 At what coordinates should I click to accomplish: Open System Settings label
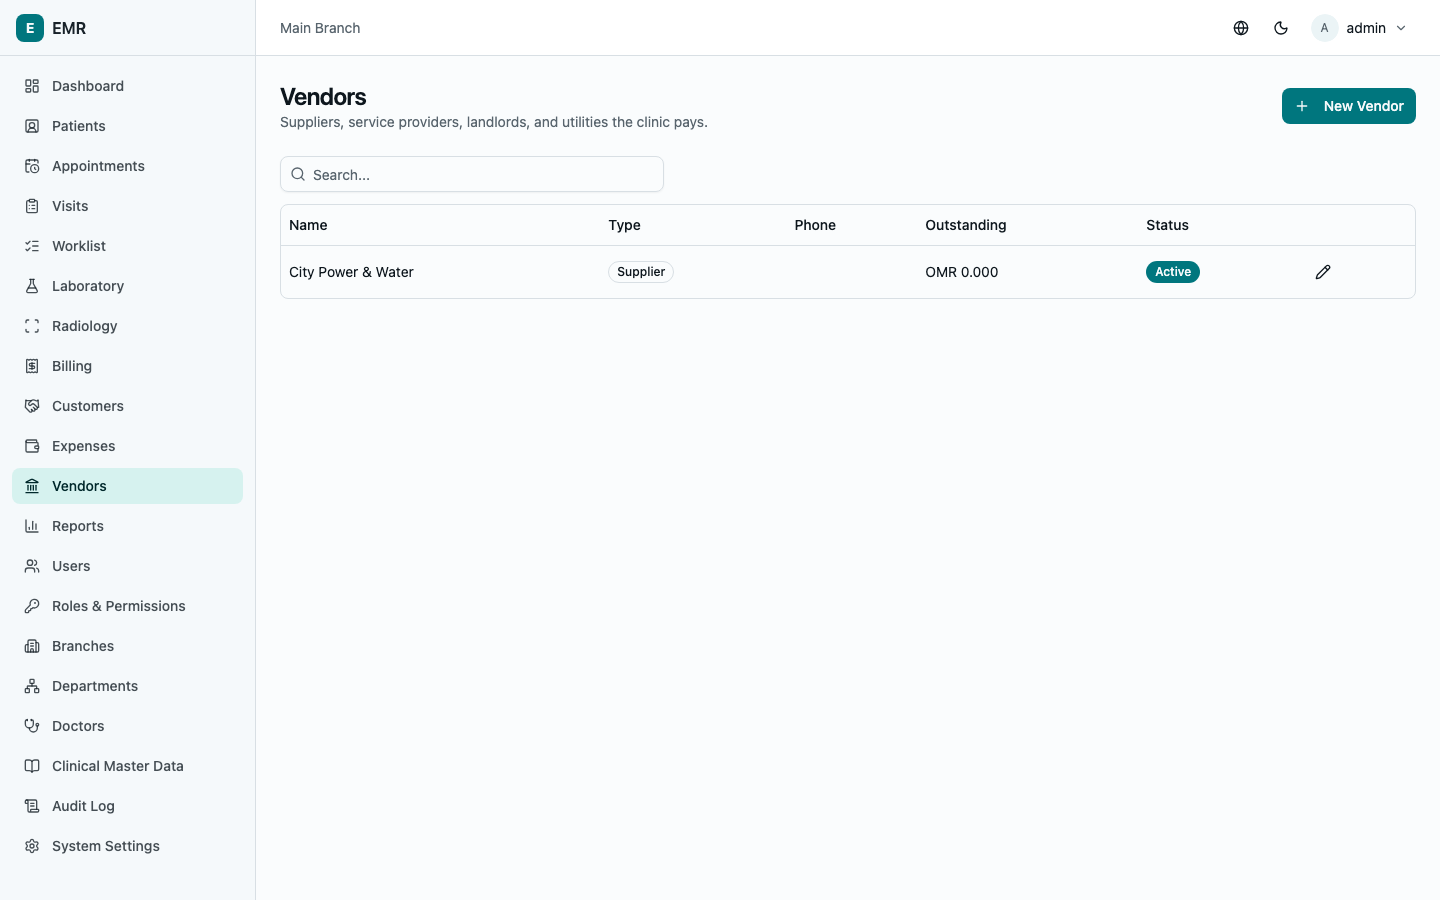point(106,846)
